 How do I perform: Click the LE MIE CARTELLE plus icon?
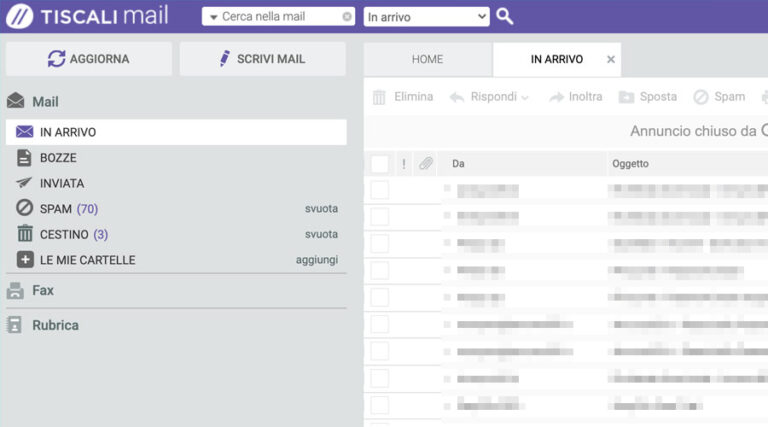[25, 260]
